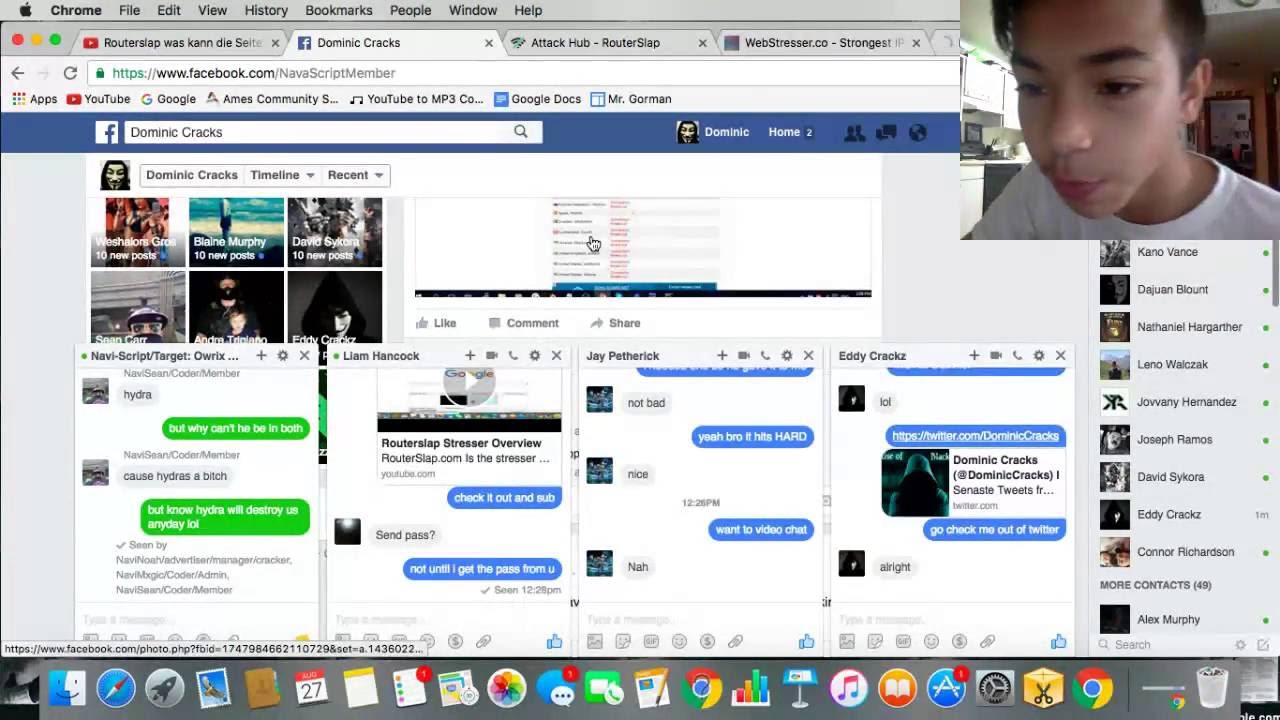Open the Jay Petherick chat options gear
This screenshot has width=1280, height=720.
tap(787, 355)
